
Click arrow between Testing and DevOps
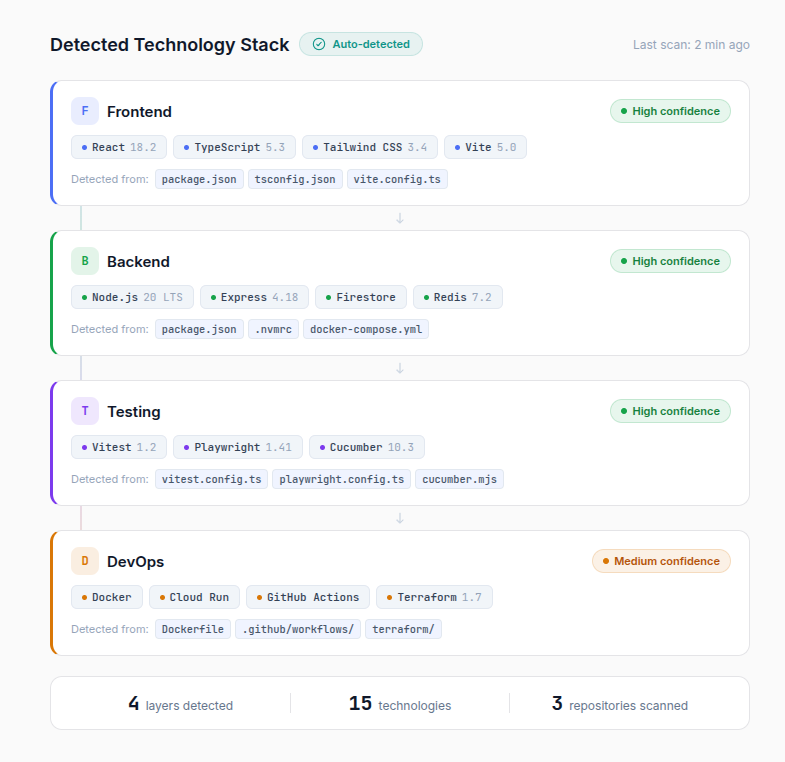(400, 518)
